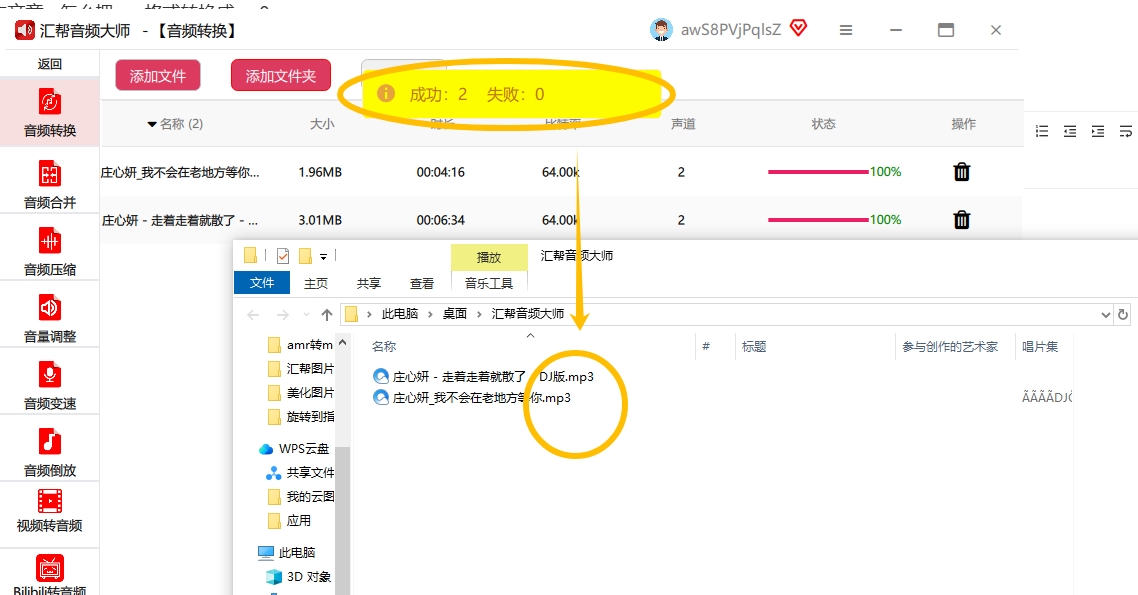Go up one folder level in Explorer
Viewport: 1138px width, 595px height.
click(x=327, y=315)
